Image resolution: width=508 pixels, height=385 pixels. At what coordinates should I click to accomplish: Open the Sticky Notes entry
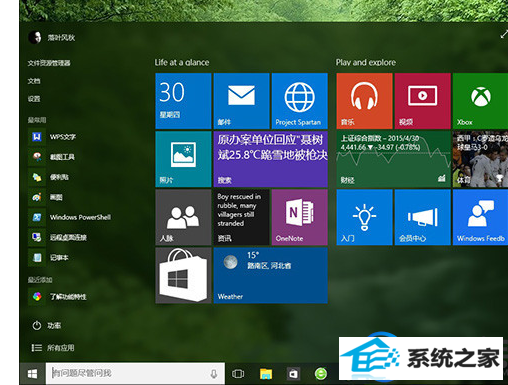(x=49, y=177)
